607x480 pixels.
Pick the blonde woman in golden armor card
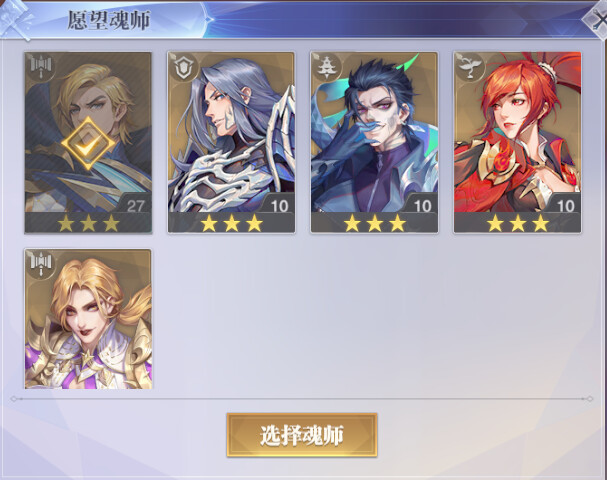click(88, 319)
